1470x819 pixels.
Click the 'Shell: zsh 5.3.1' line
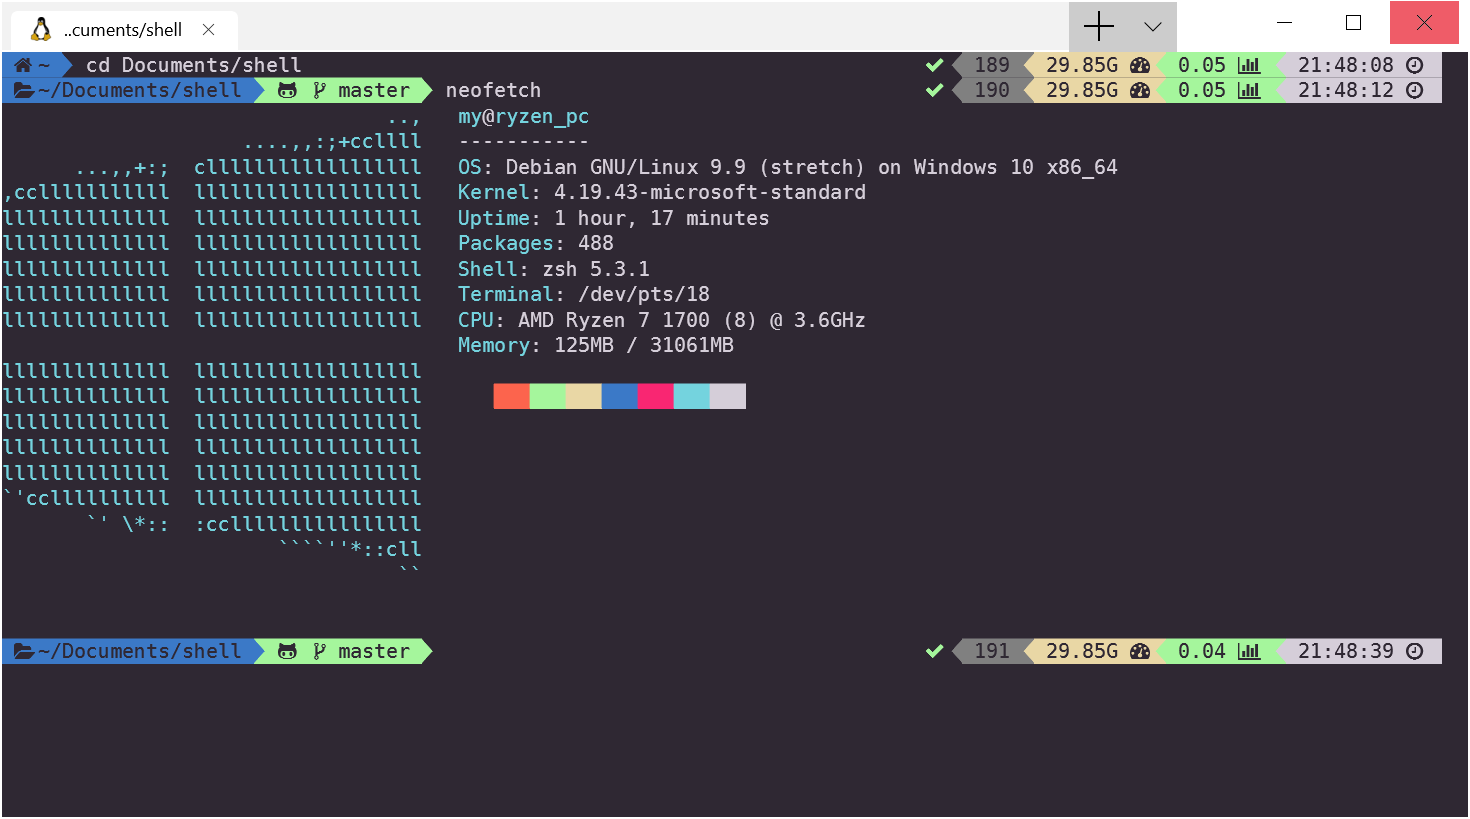click(553, 269)
